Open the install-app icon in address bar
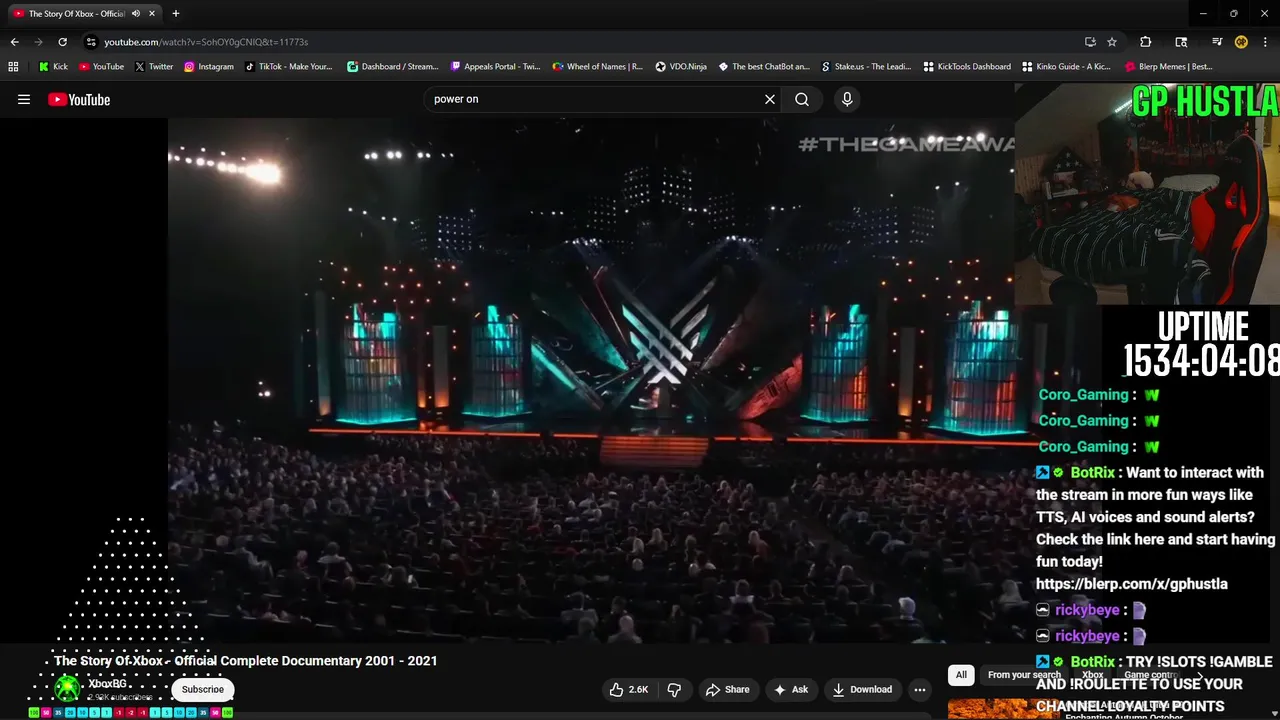 click(1090, 42)
